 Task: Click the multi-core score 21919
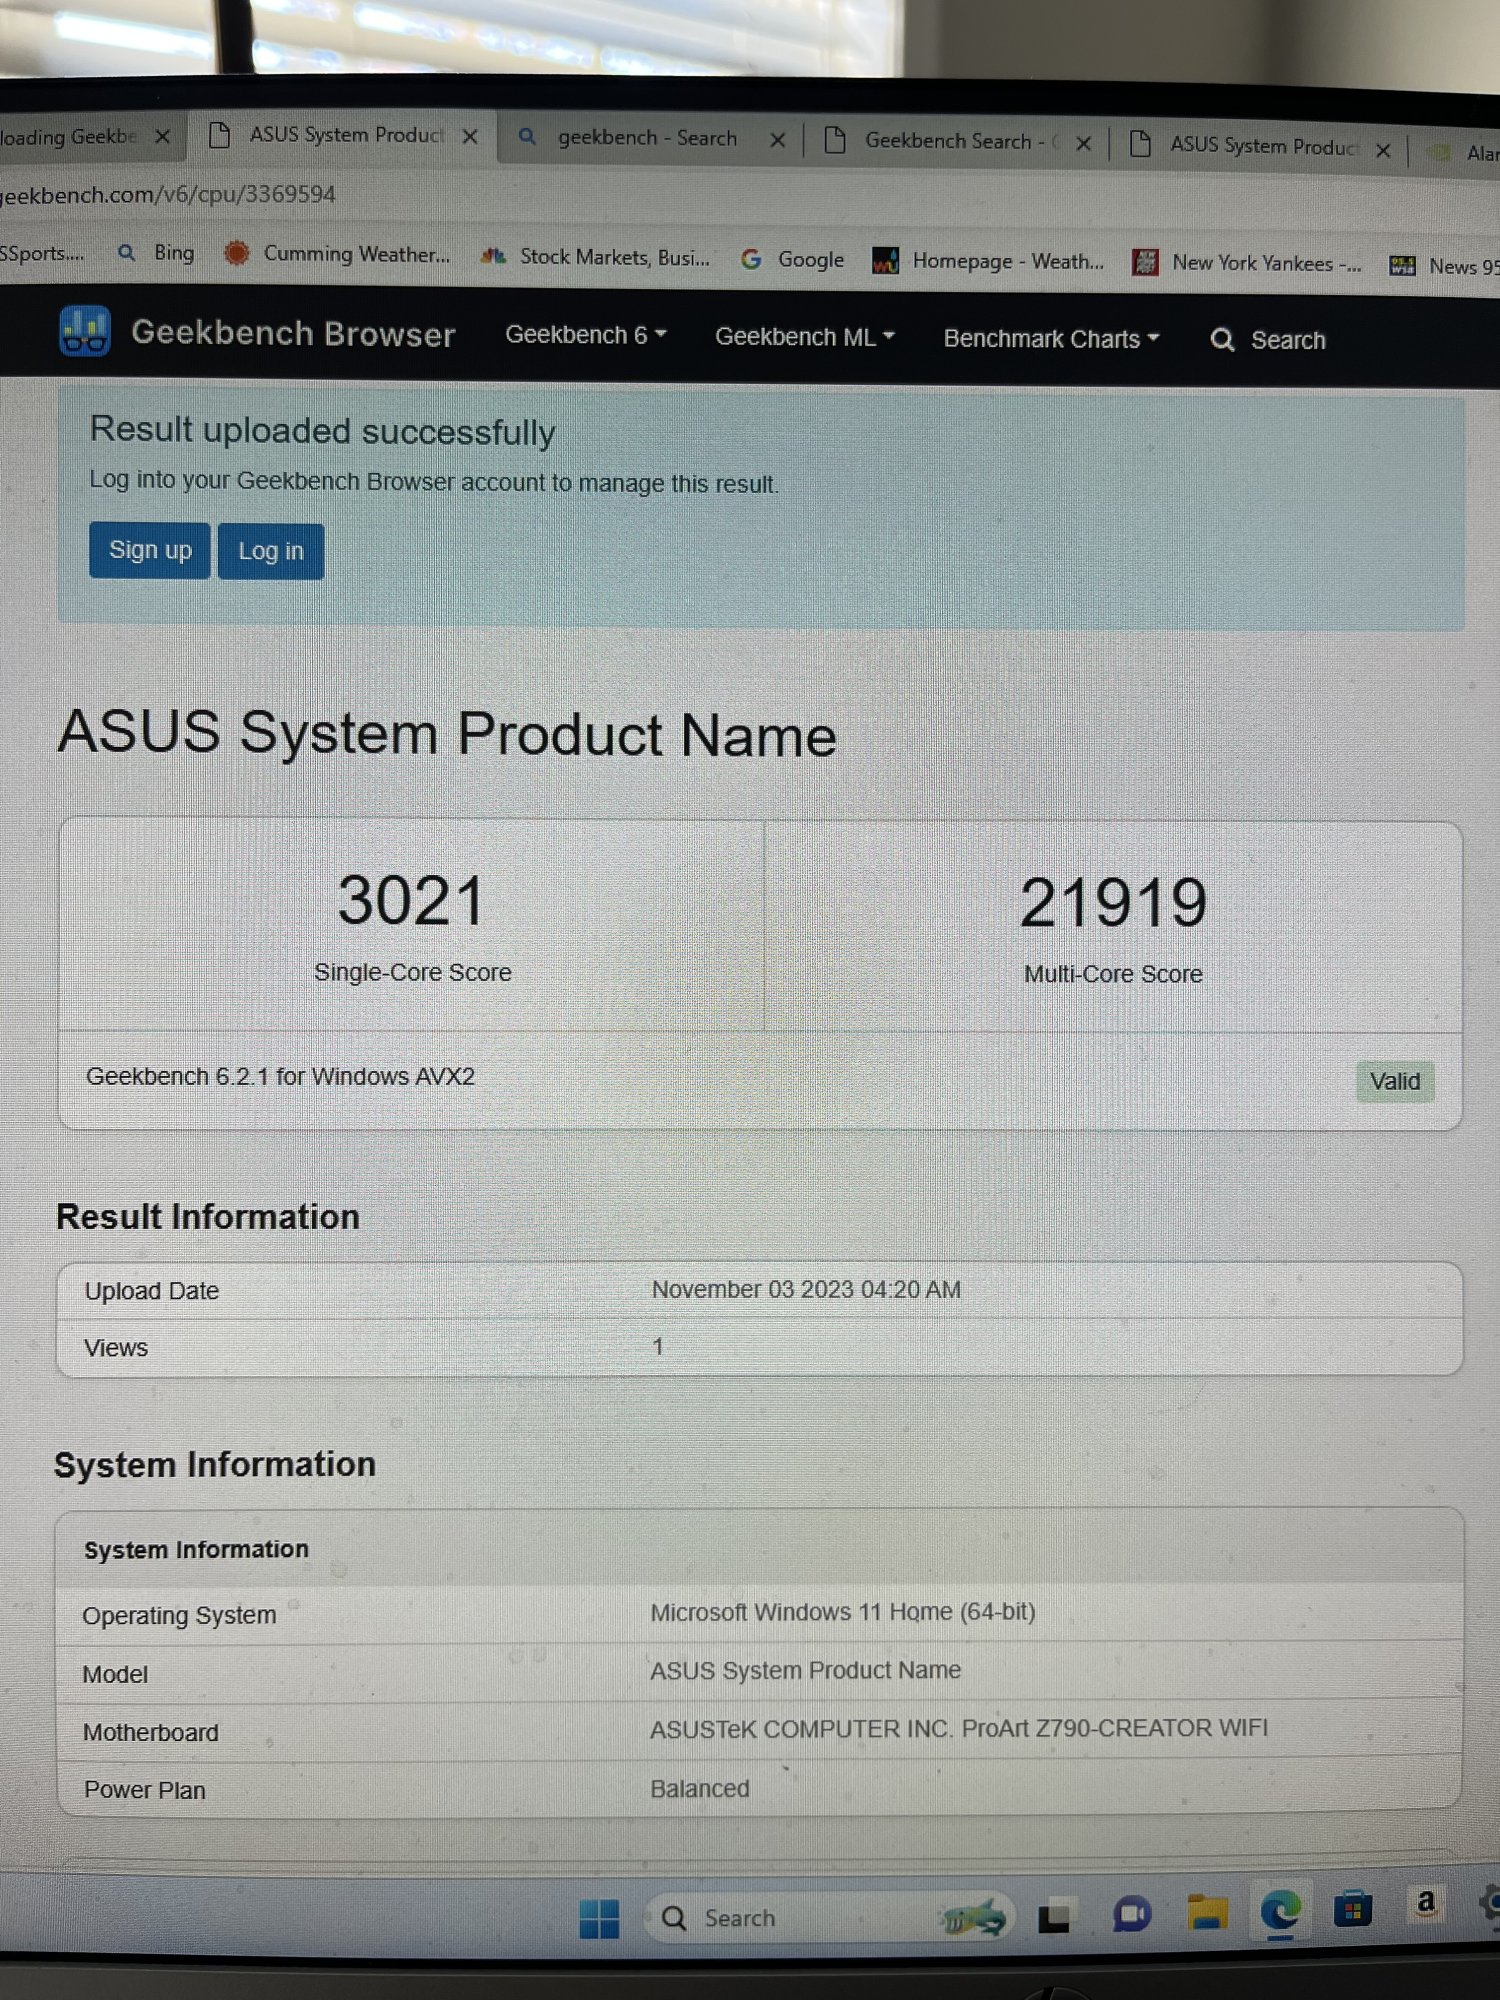(x=1113, y=903)
